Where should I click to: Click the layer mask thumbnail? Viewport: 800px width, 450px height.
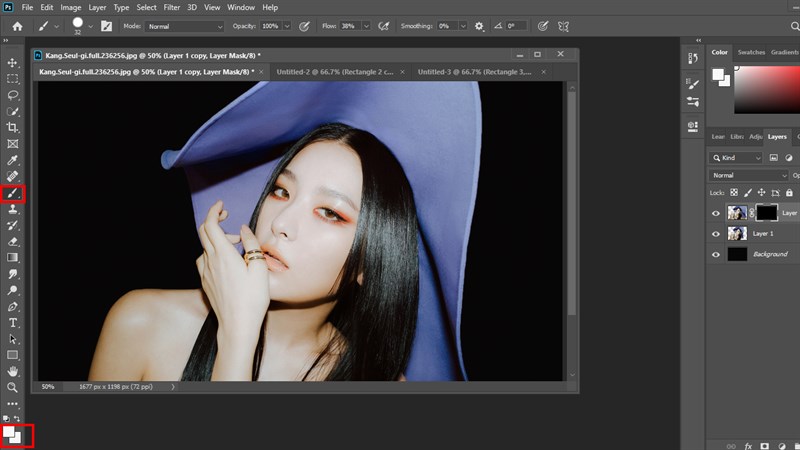tap(766, 212)
